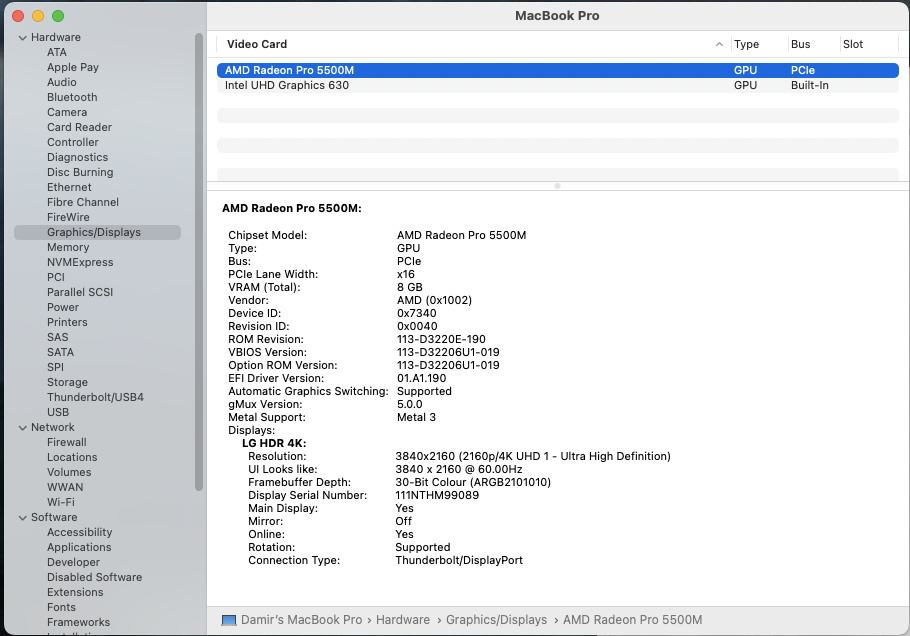The width and height of the screenshot is (910, 636).
Task: Open Card Reader in the sidebar
Action: point(79,127)
